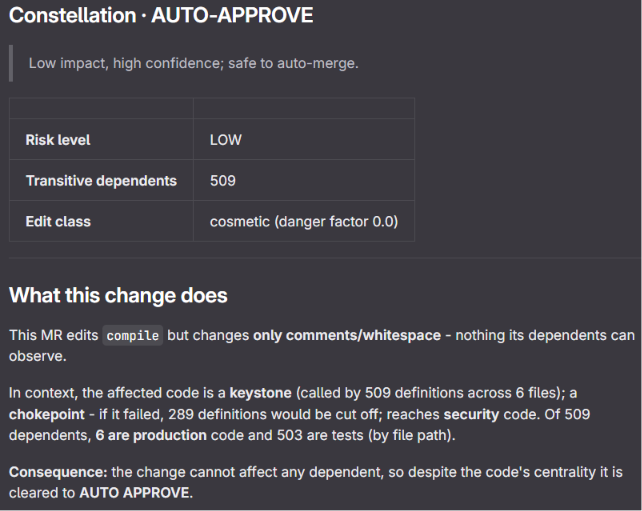Click the What this change does heading

(x=118, y=295)
